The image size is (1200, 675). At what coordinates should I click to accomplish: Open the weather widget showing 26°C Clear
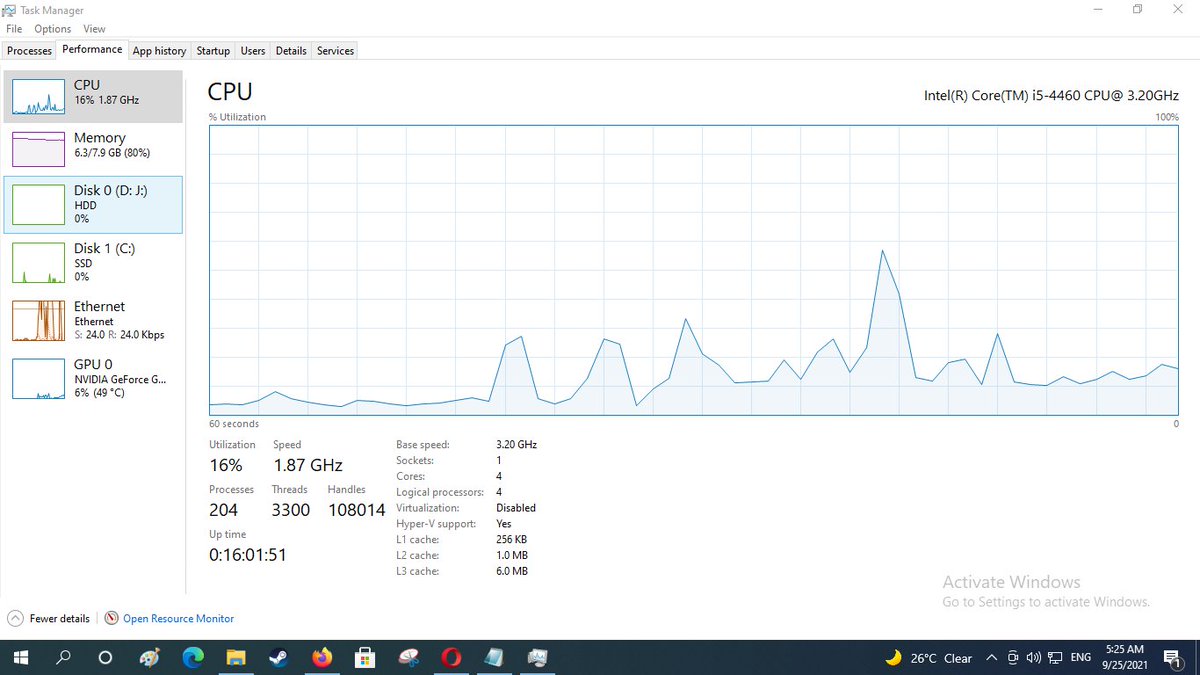930,657
